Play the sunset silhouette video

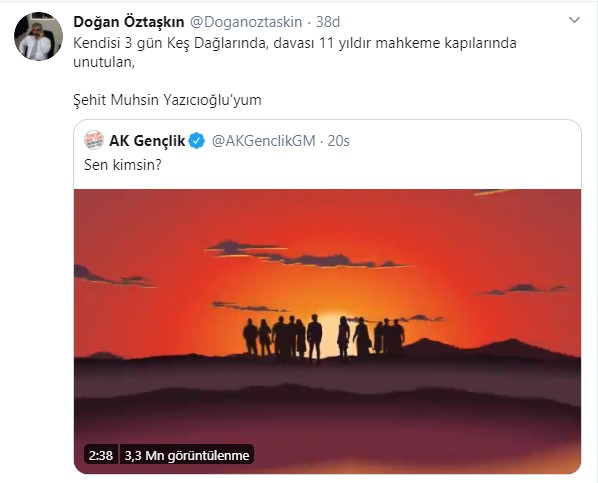coord(327,331)
